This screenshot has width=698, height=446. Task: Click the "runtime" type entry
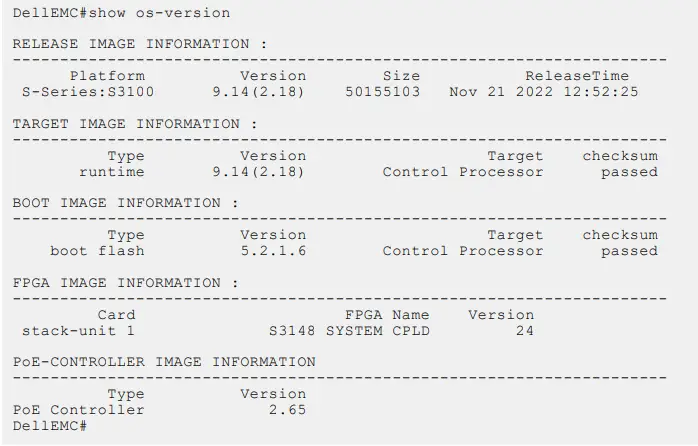point(111,172)
